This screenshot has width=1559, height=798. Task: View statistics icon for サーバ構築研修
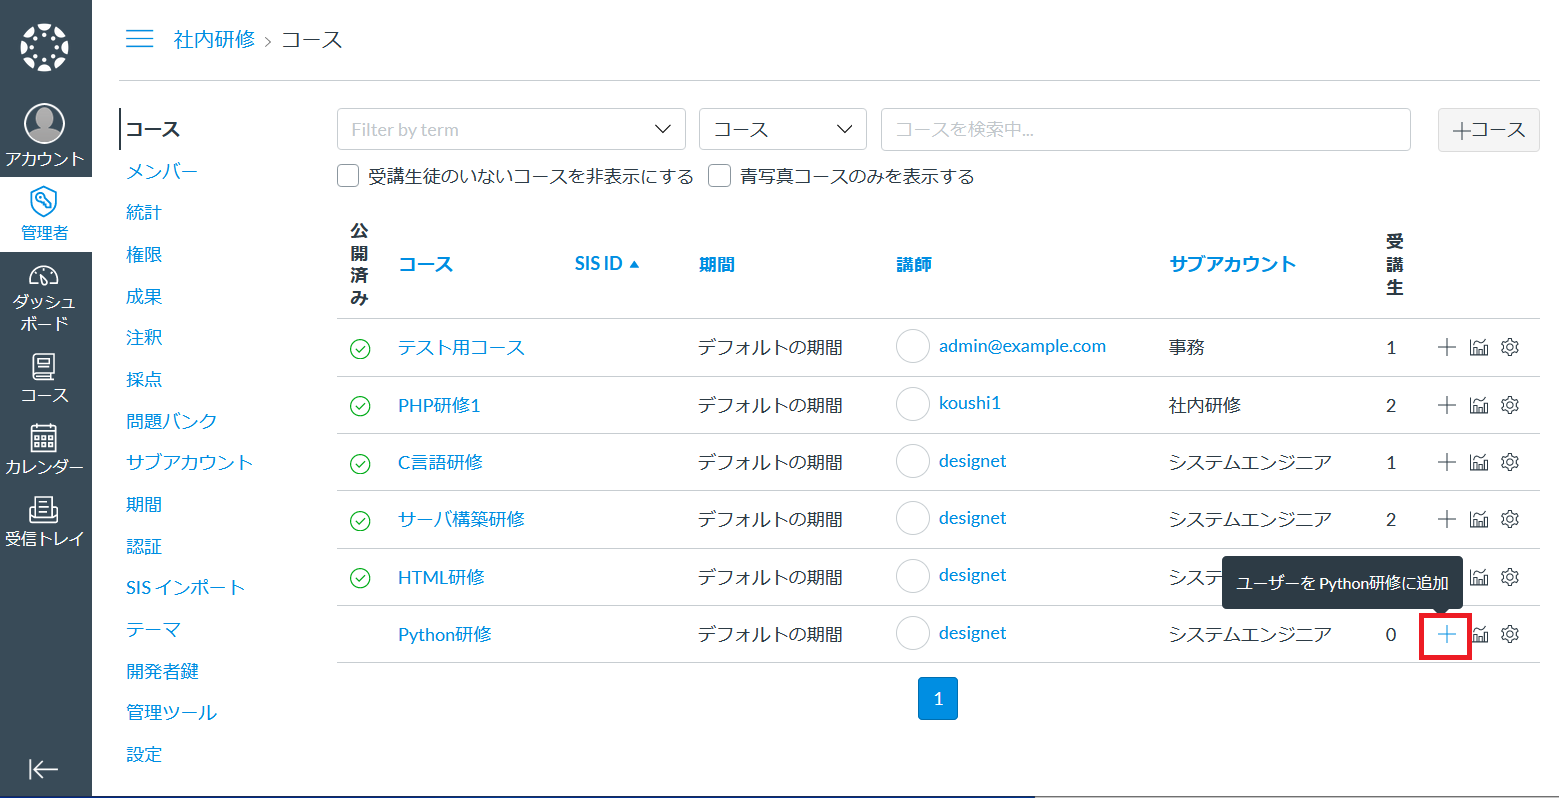tap(1479, 519)
